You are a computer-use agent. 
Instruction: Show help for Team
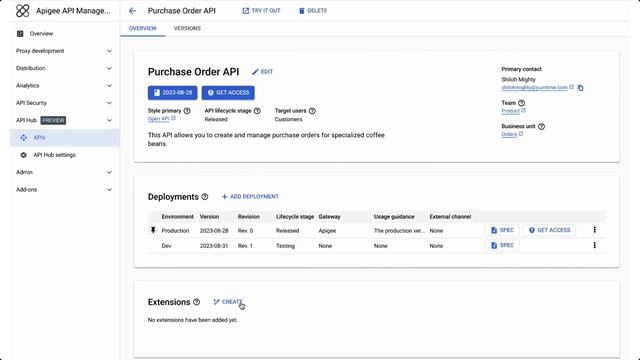(521, 103)
